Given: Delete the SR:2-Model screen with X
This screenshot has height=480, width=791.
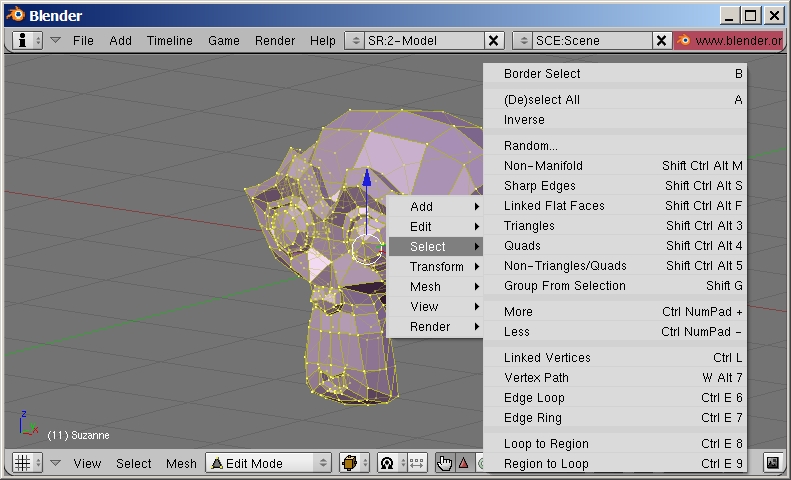Looking at the screenshot, I should tap(493, 40).
